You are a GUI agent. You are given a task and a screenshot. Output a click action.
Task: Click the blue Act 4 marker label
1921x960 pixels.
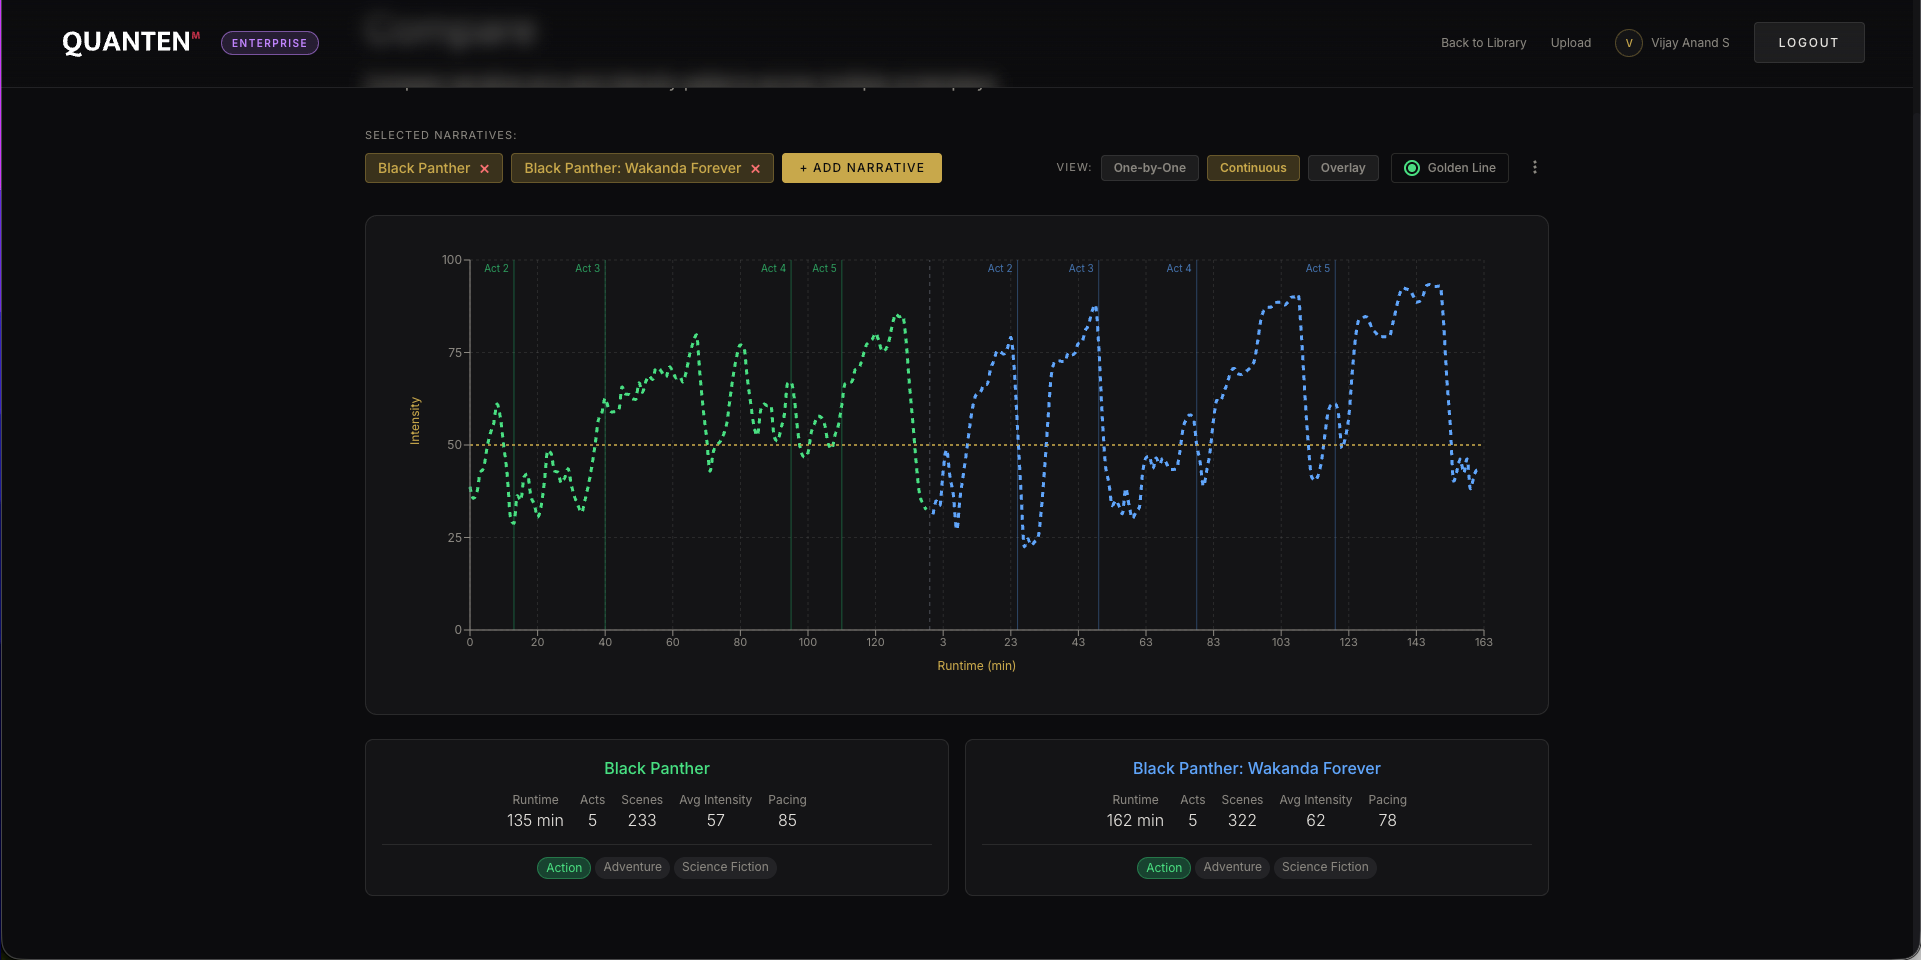1178,268
